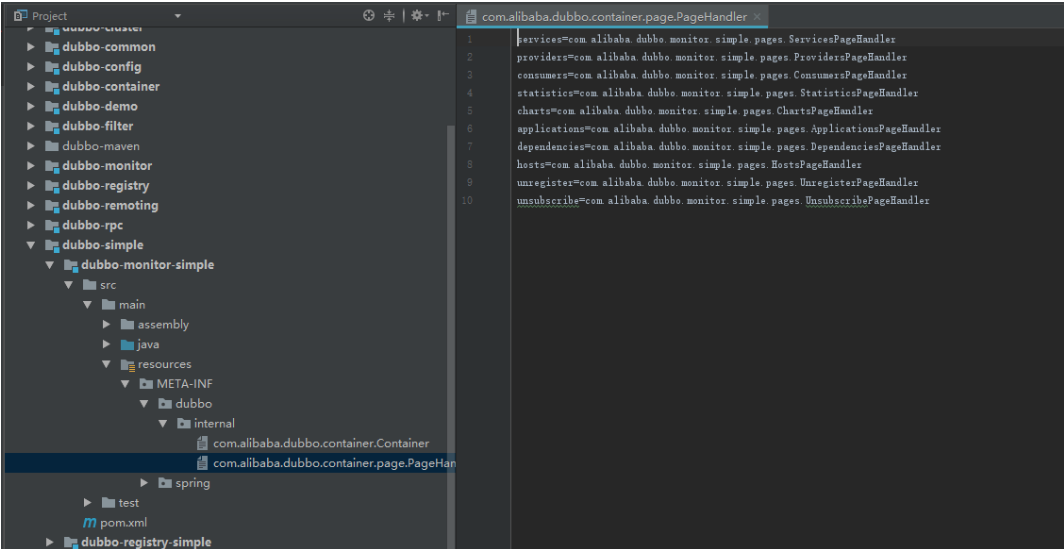Expand the java source folder arrow
The image size is (1064, 549).
tap(107, 344)
